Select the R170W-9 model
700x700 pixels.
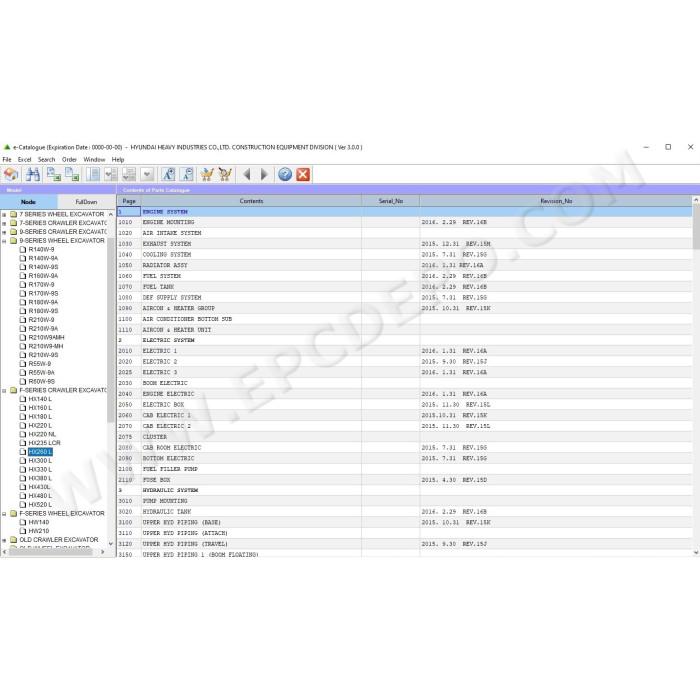pos(42,284)
